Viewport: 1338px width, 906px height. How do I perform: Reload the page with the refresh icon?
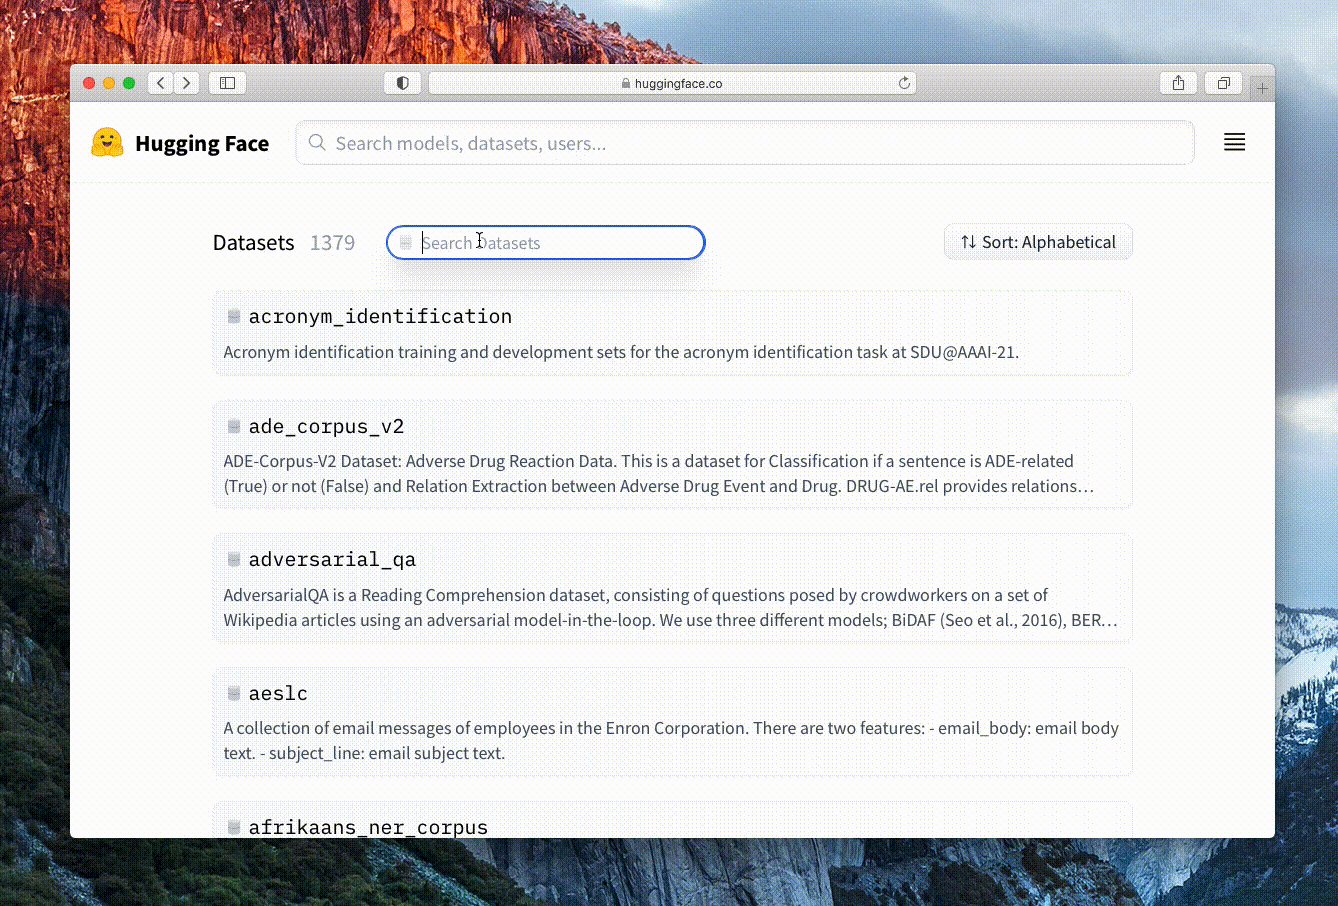coord(904,83)
